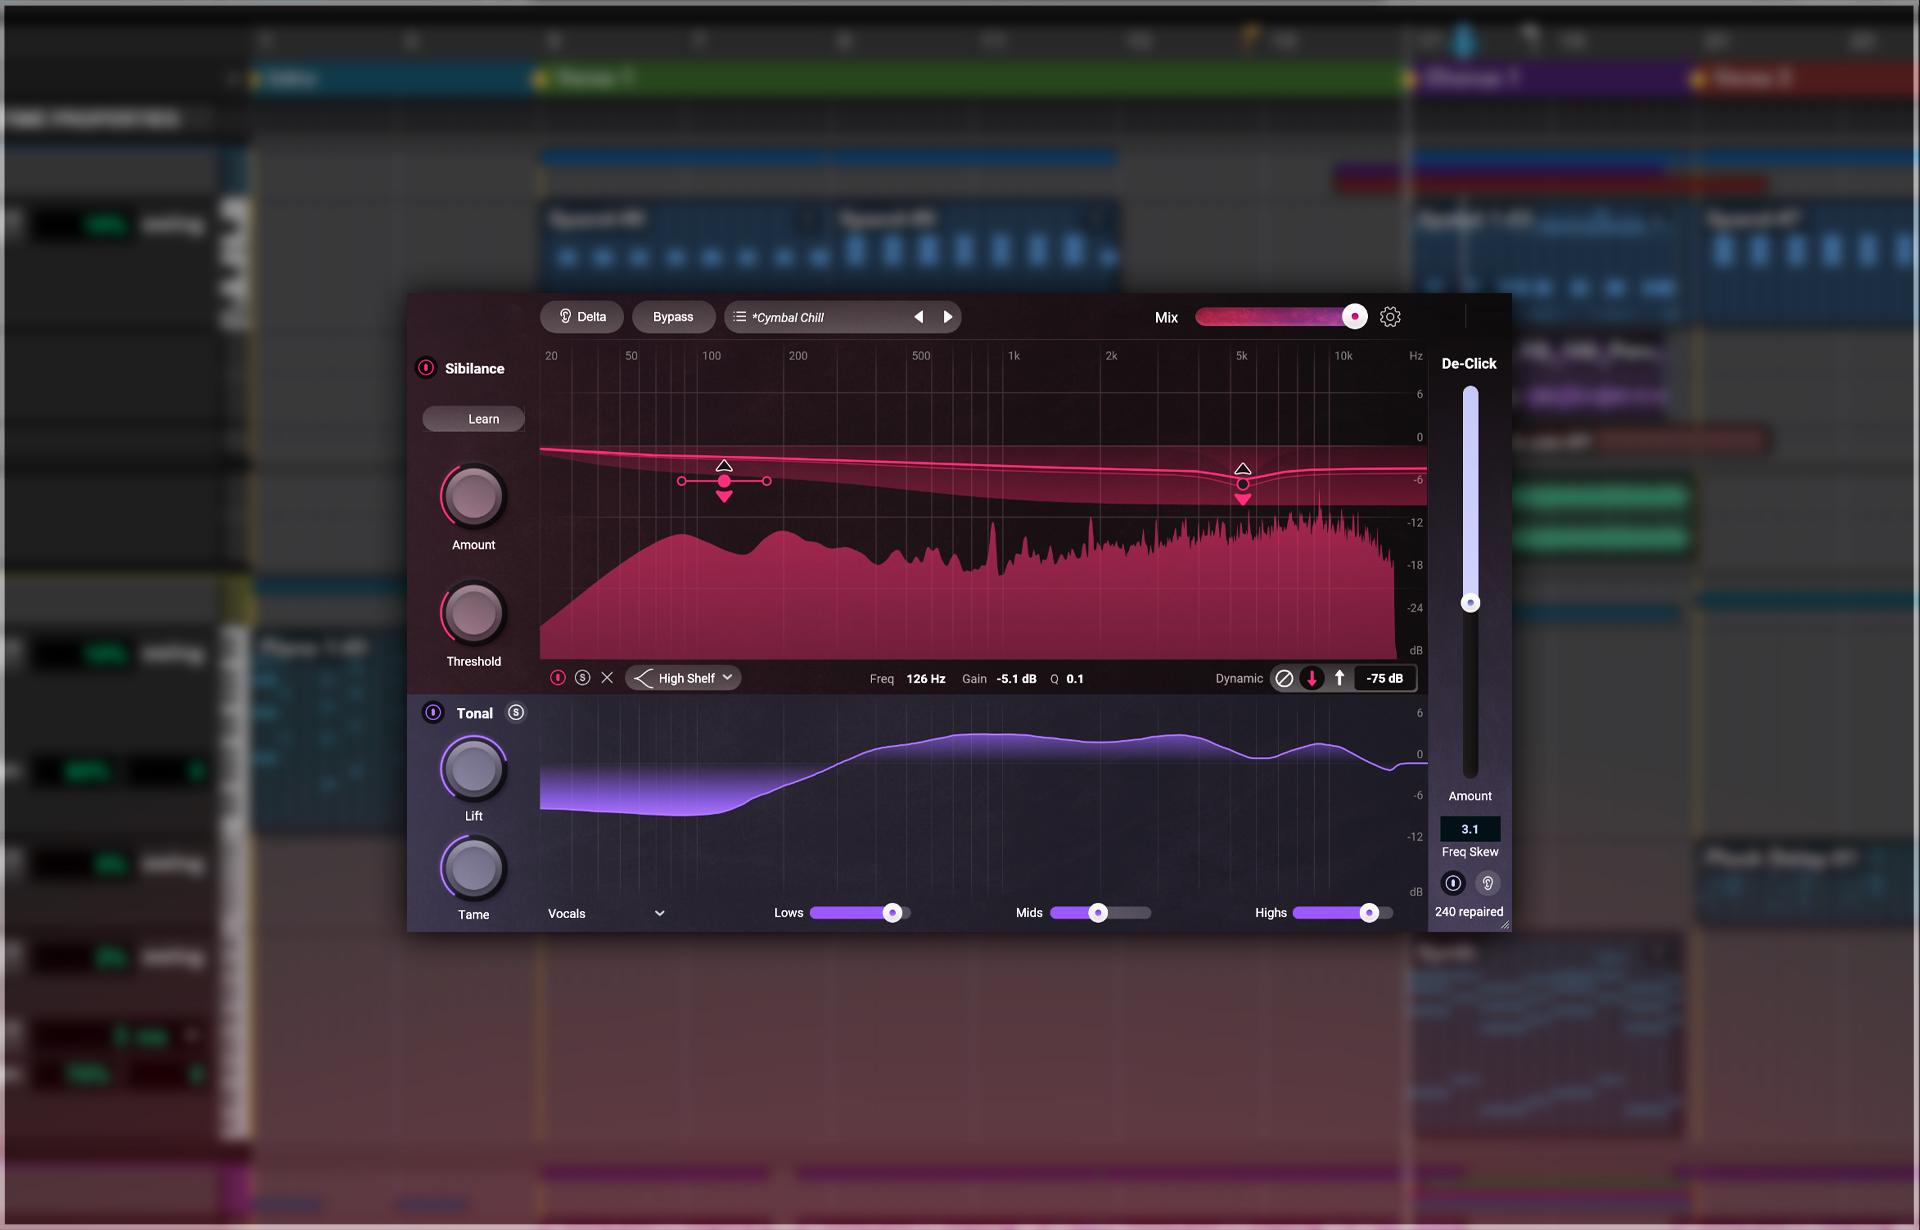Click the Learn button

click(x=474, y=419)
